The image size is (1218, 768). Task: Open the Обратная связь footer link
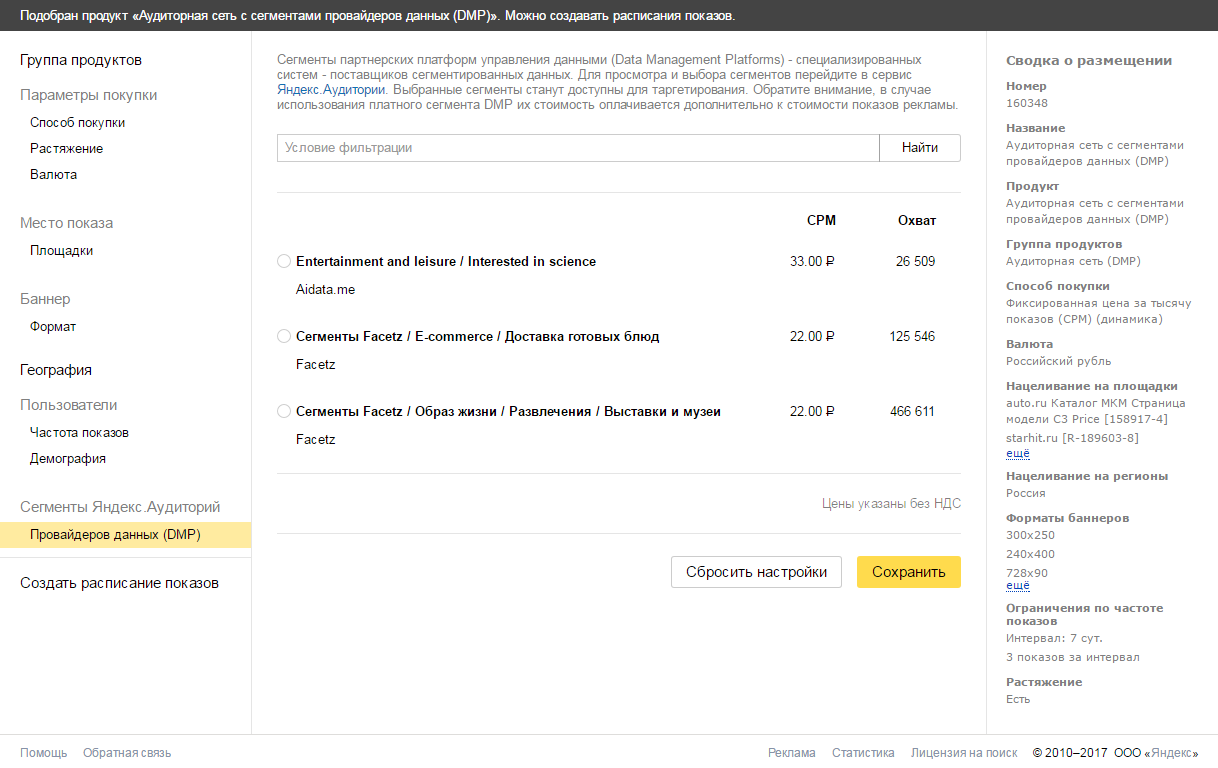click(127, 753)
